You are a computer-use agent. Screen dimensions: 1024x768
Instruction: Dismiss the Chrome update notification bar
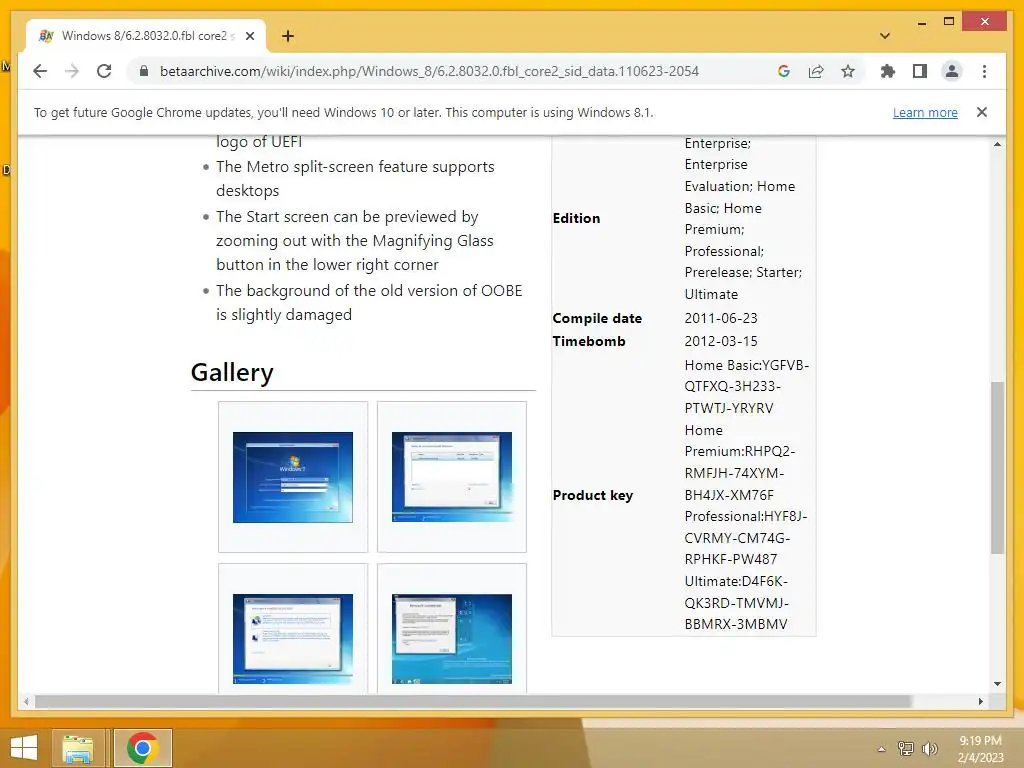click(981, 112)
